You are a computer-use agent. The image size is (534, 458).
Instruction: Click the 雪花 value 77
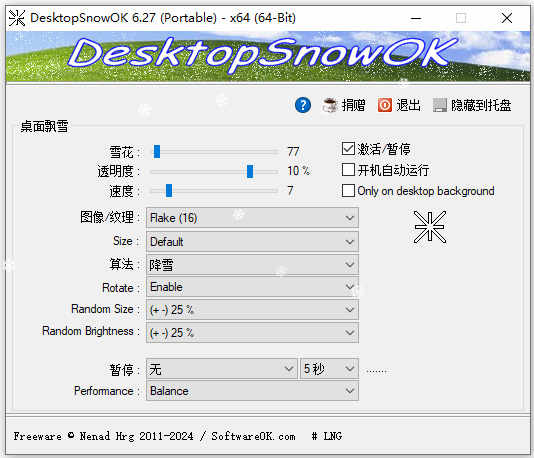[293, 152]
